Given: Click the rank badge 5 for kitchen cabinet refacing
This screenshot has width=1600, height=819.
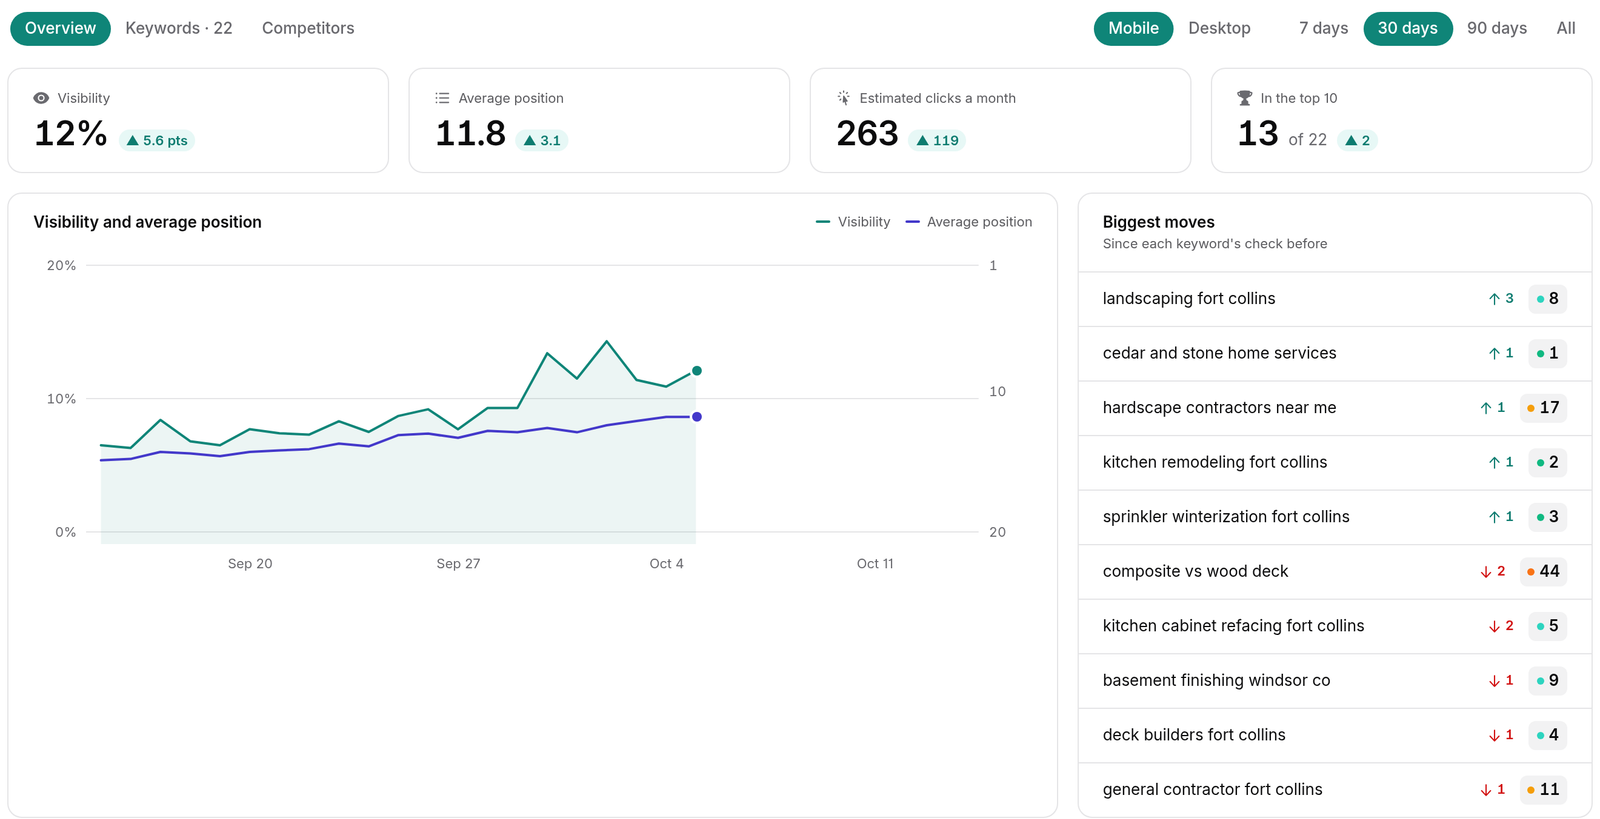Looking at the screenshot, I should 1548,626.
